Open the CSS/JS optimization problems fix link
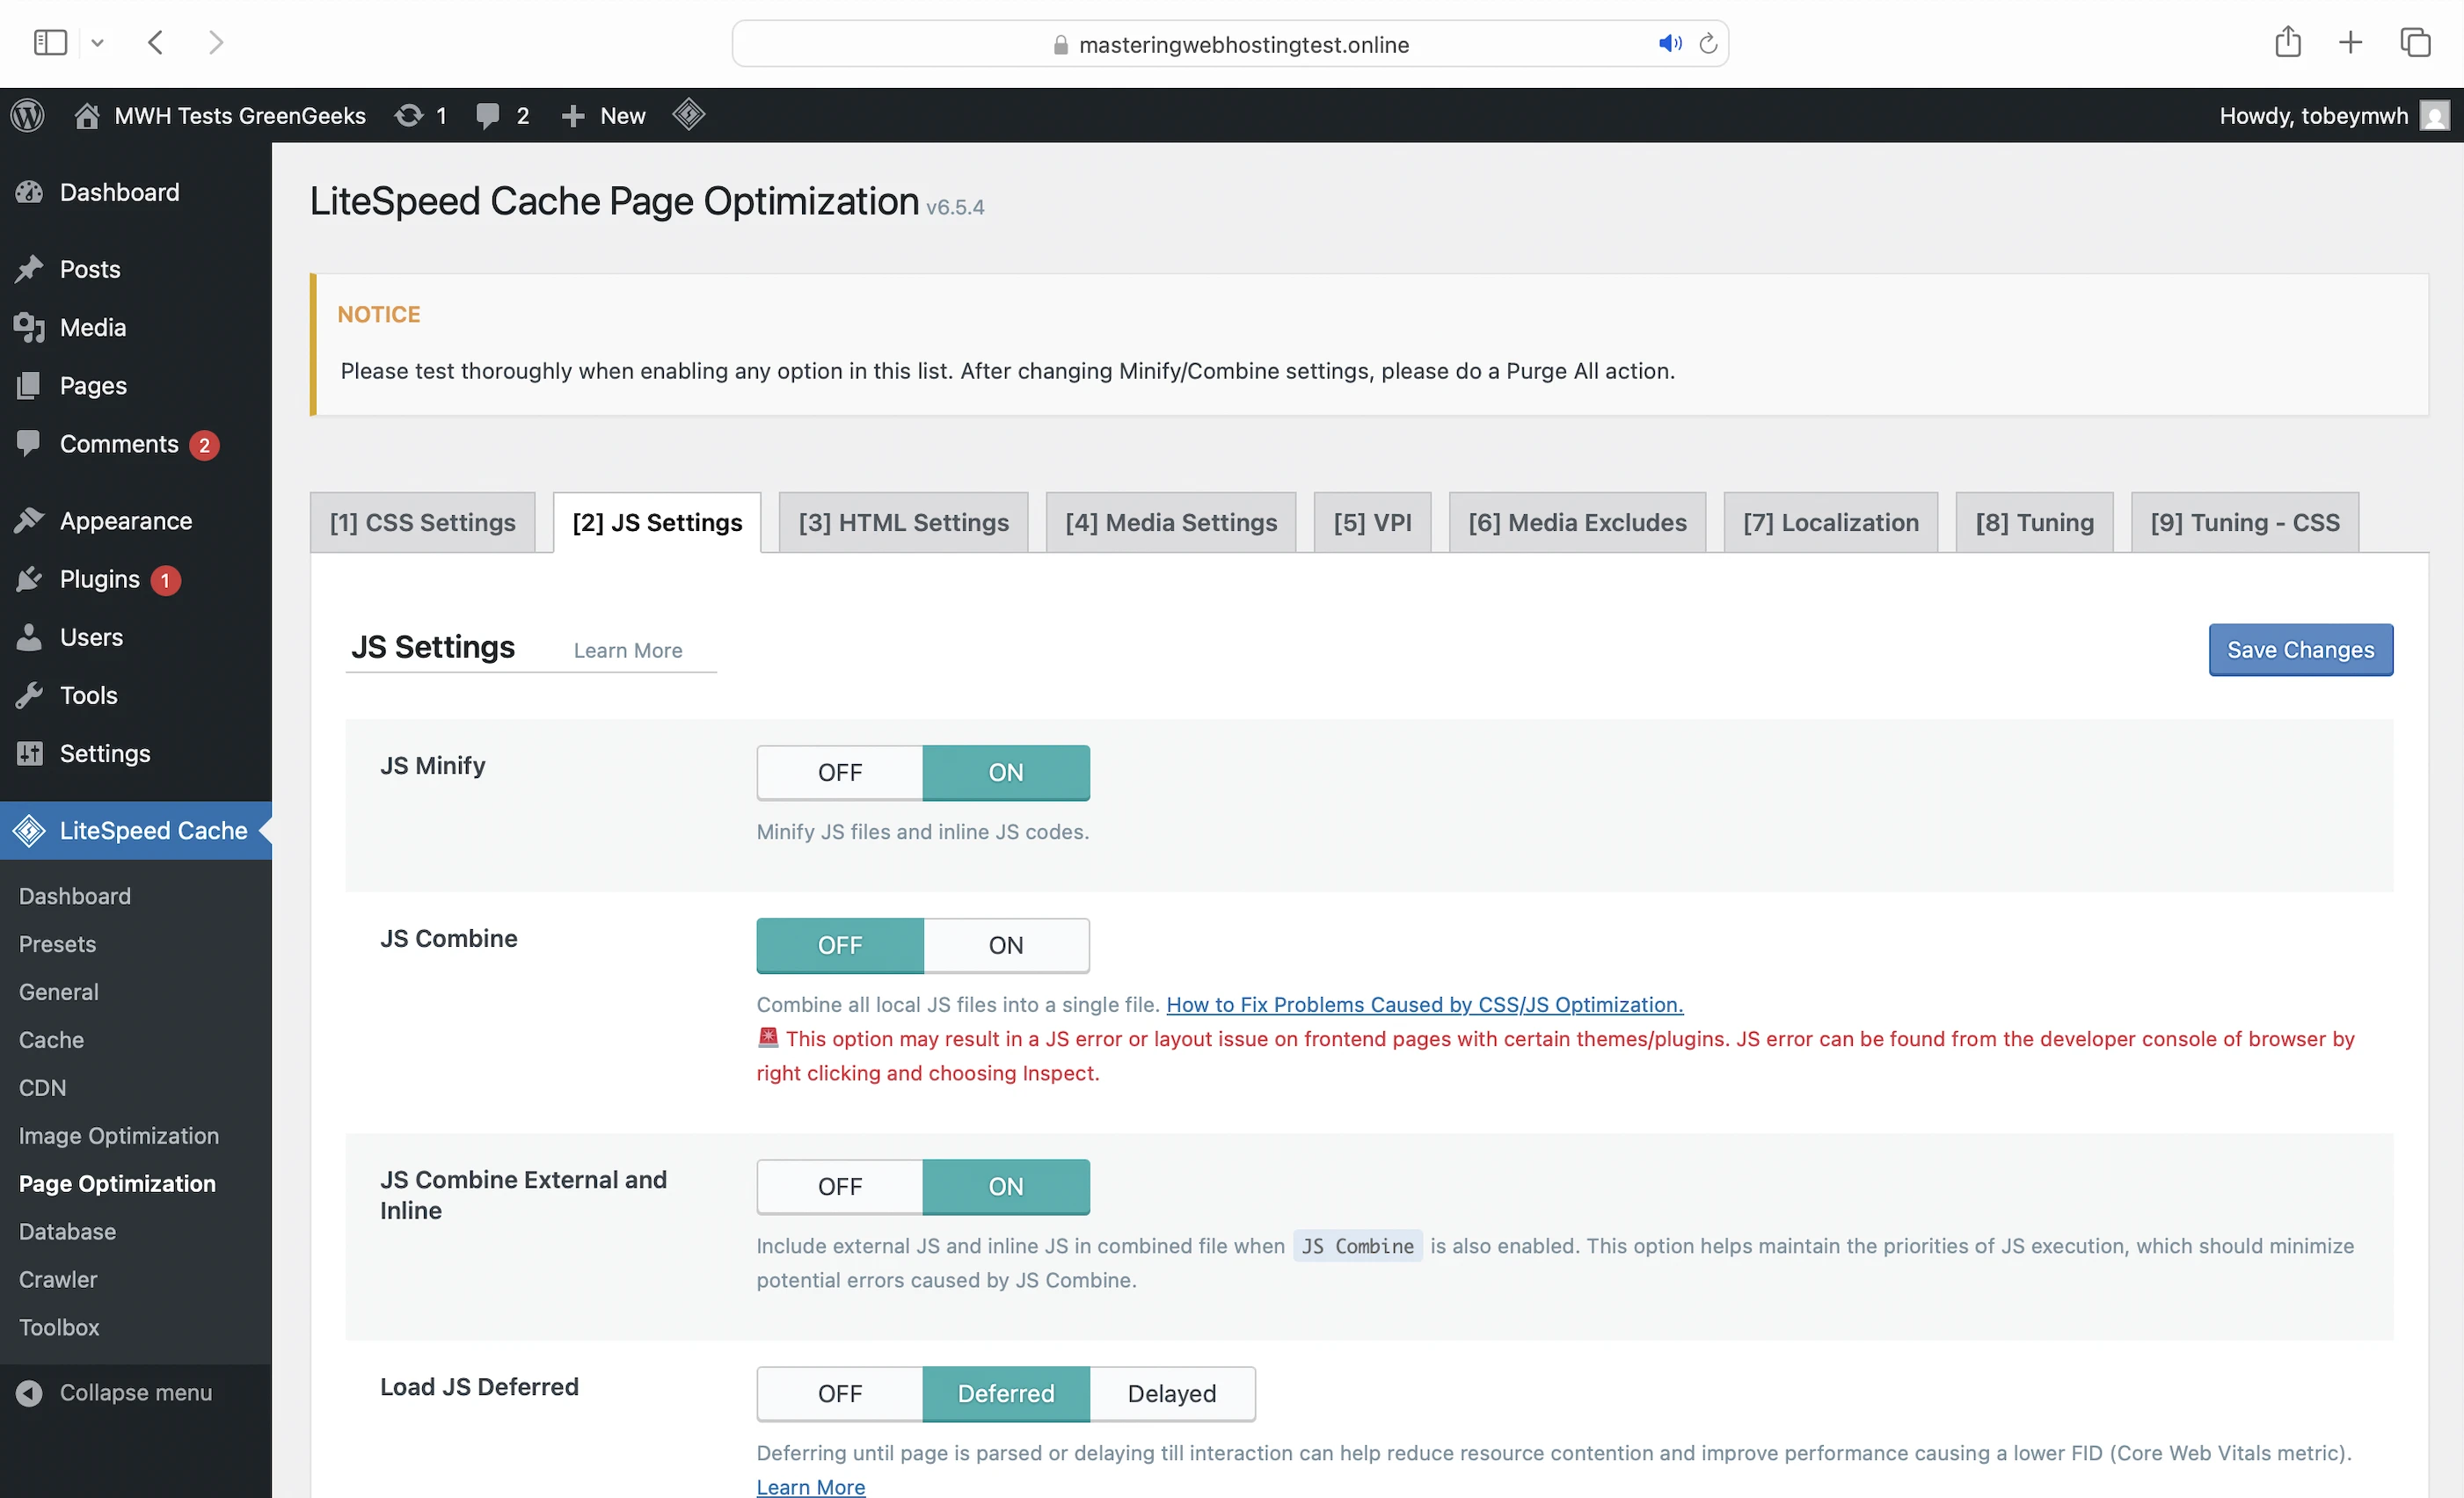 tap(1424, 1004)
